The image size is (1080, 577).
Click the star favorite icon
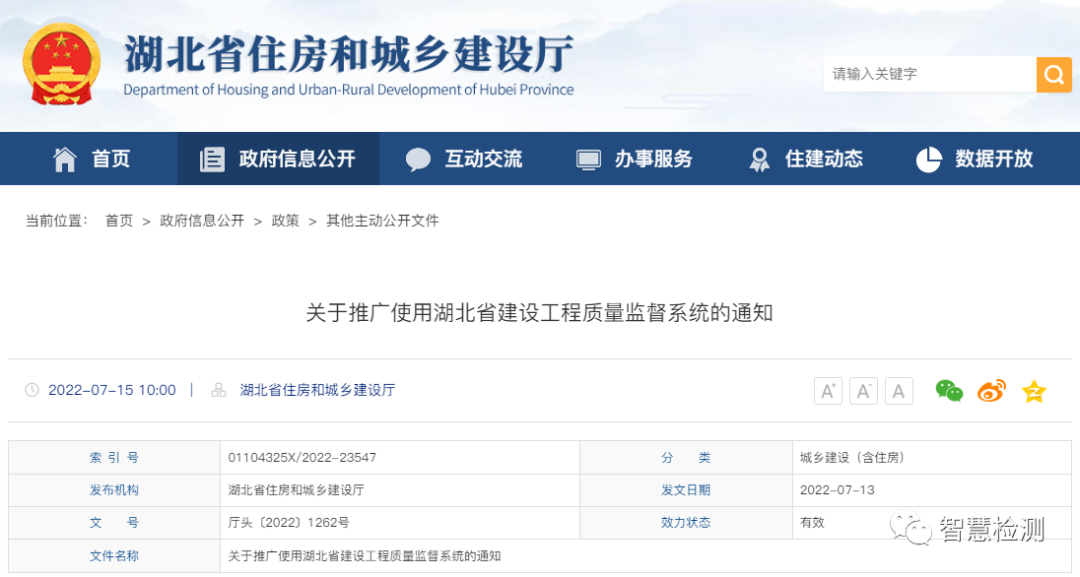pyautogui.click(x=1033, y=391)
